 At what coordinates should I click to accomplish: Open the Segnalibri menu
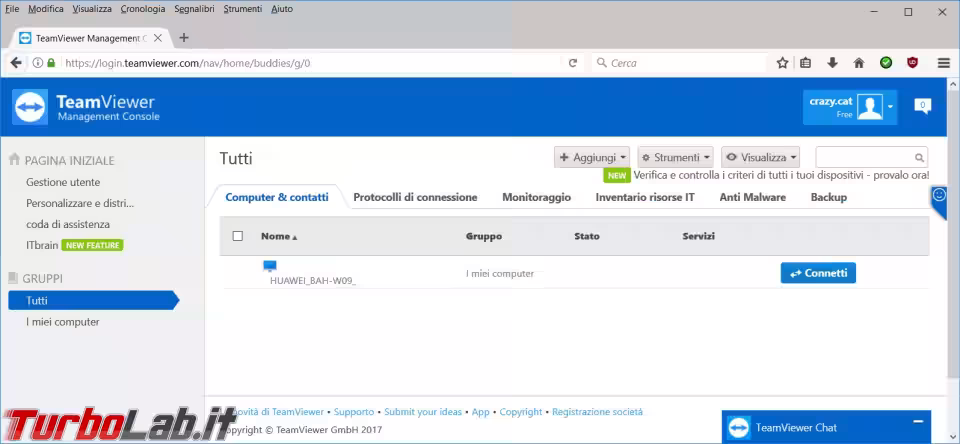point(194,9)
